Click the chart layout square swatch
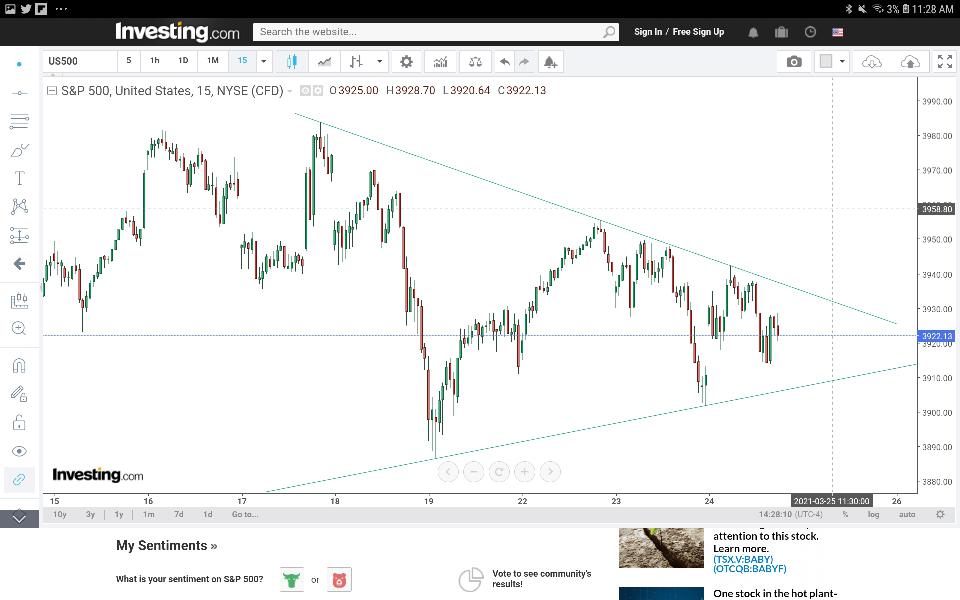The image size is (960, 600). [x=826, y=61]
